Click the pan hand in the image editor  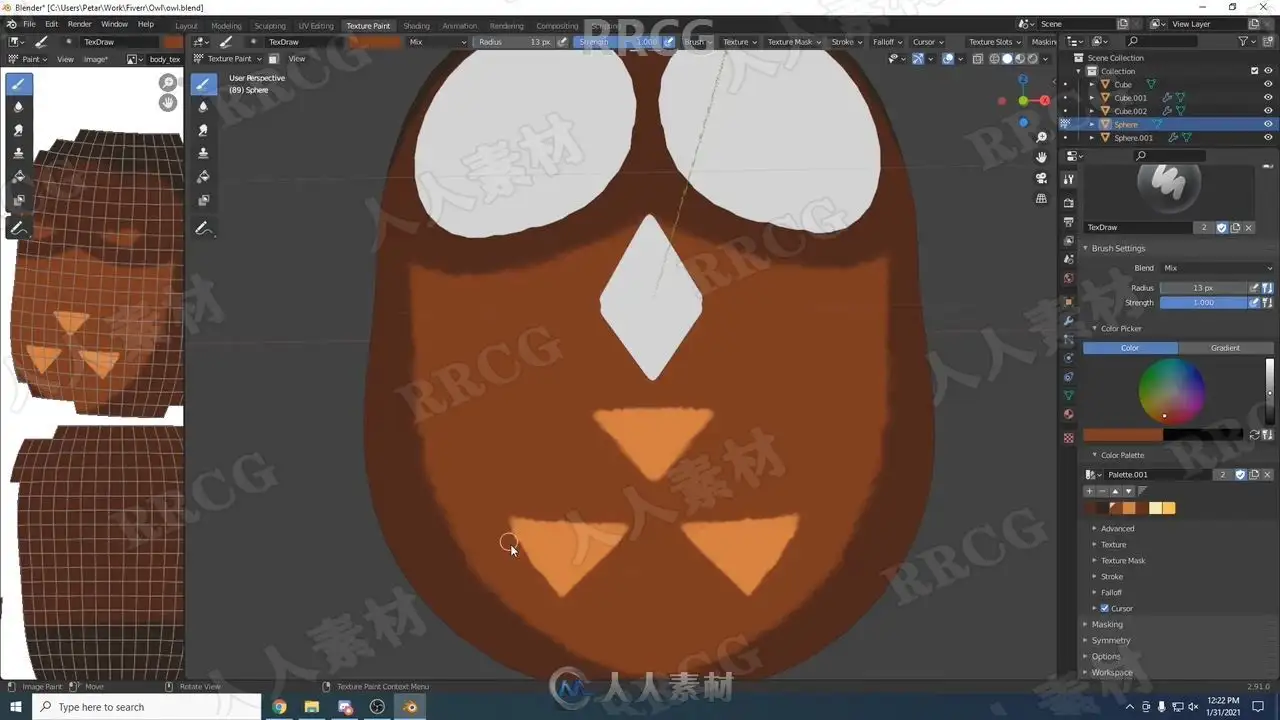[168, 102]
